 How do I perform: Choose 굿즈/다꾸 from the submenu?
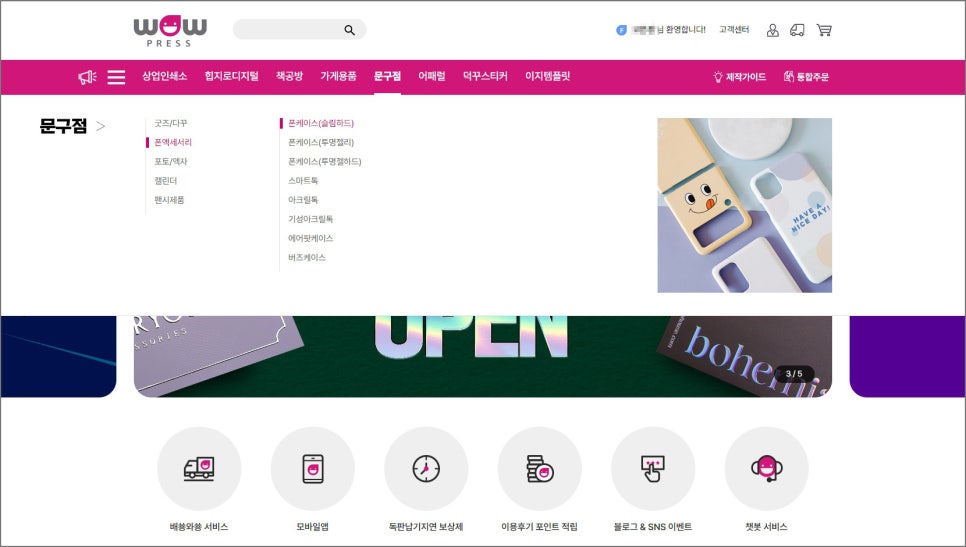pyautogui.click(x=171, y=123)
